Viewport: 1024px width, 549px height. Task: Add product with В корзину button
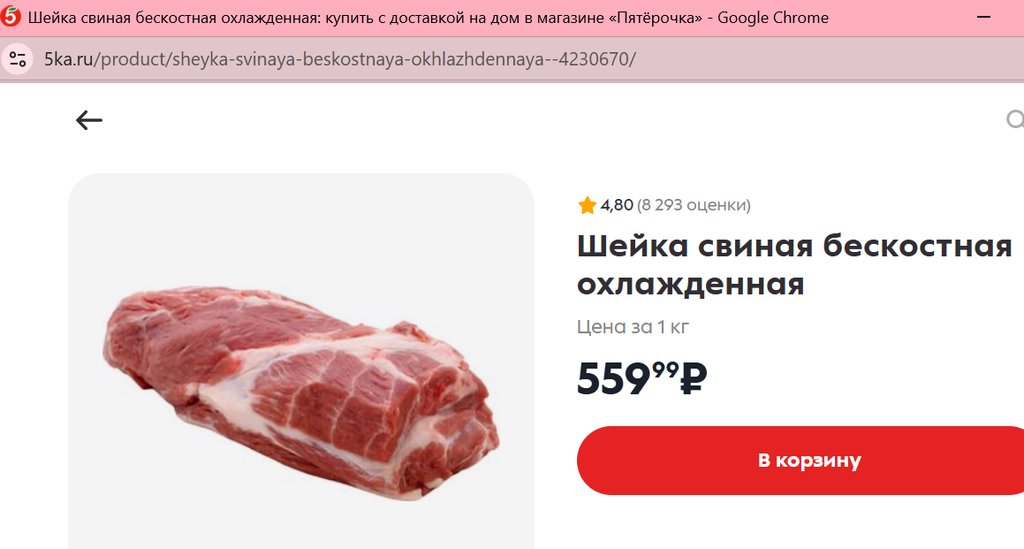click(808, 461)
